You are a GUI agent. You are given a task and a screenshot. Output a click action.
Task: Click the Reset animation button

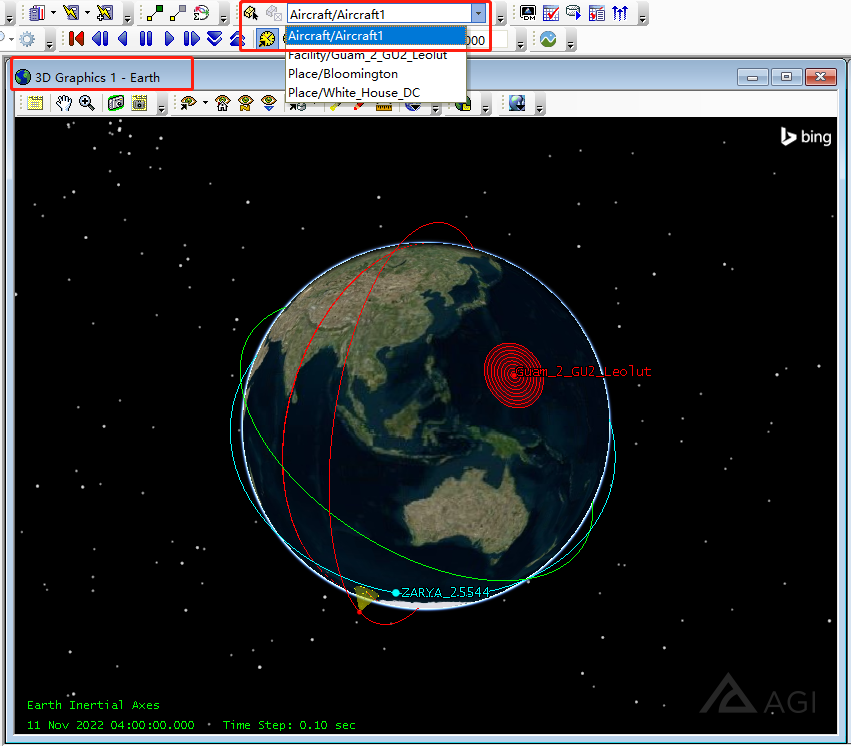click(76, 39)
